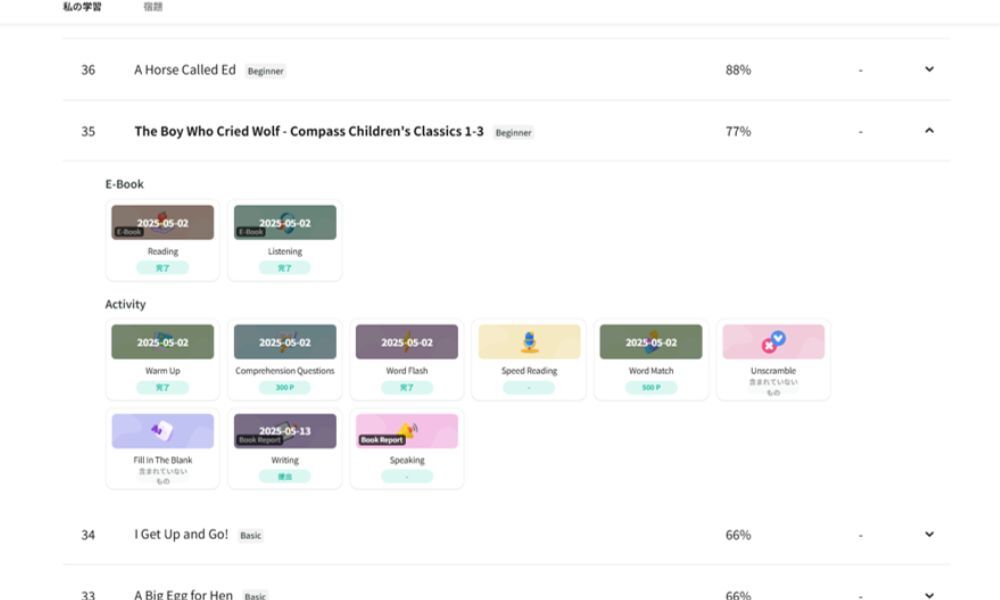Expand the I Get Up and Go! row

click(929, 534)
